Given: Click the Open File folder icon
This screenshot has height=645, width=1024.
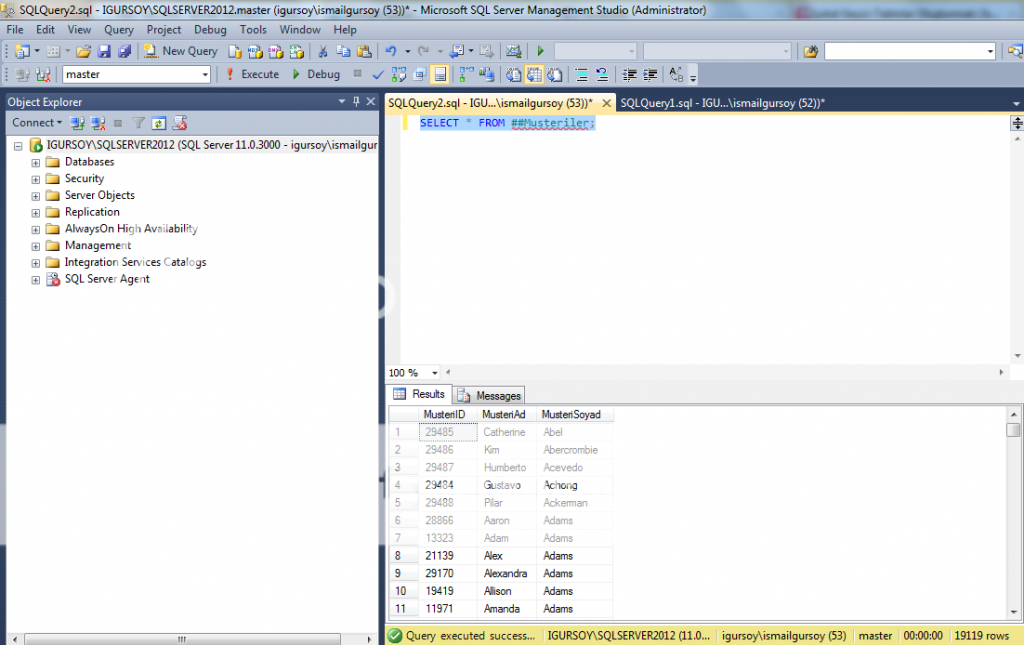Looking at the screenshot, I should [84, 51].
